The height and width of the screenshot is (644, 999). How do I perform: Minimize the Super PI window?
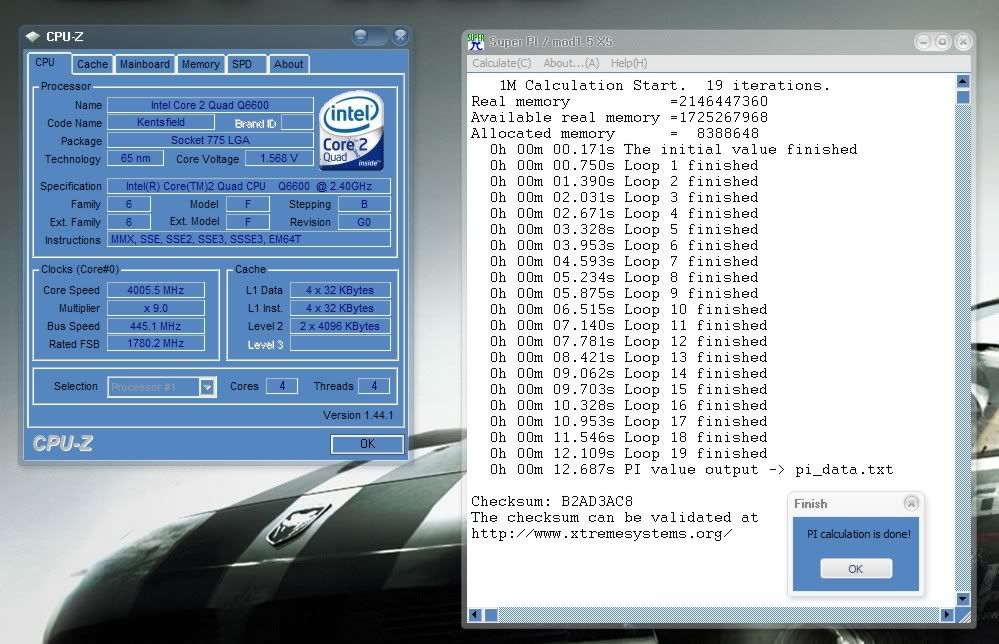(x=923, y=42)
